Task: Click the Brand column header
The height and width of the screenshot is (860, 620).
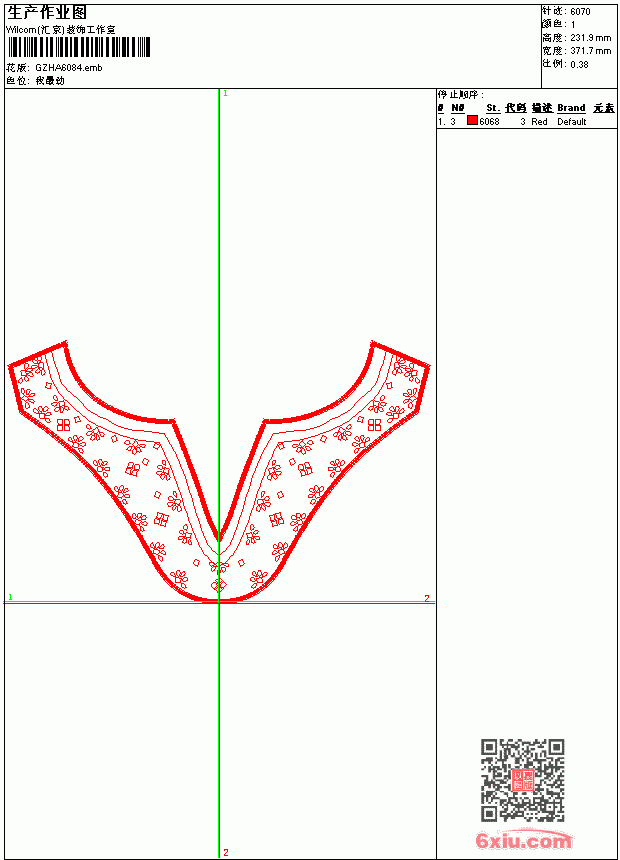Action: 571,108
